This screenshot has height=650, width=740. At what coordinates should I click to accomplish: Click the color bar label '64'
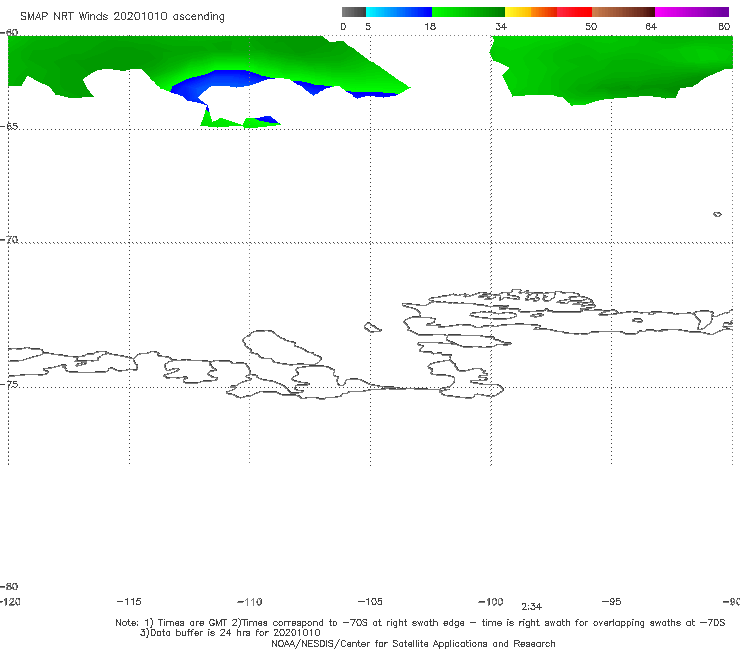click(651, 26)
